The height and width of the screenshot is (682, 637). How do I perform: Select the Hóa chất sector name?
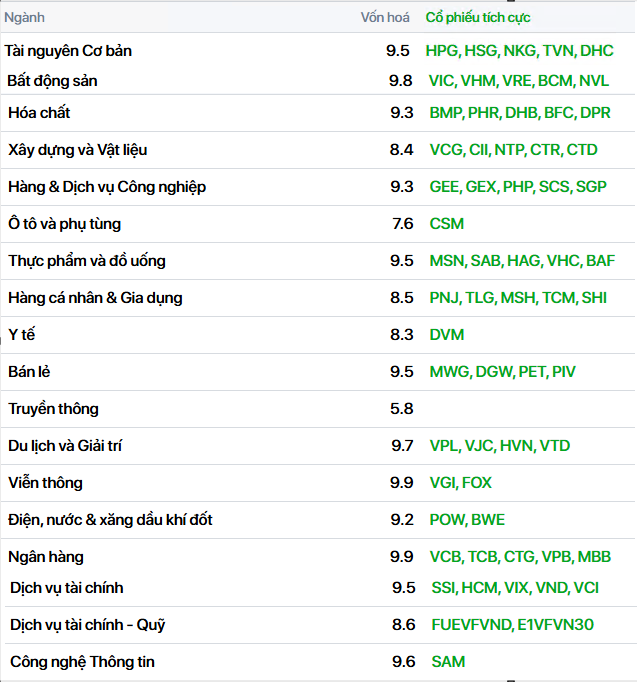coord(39,113)
